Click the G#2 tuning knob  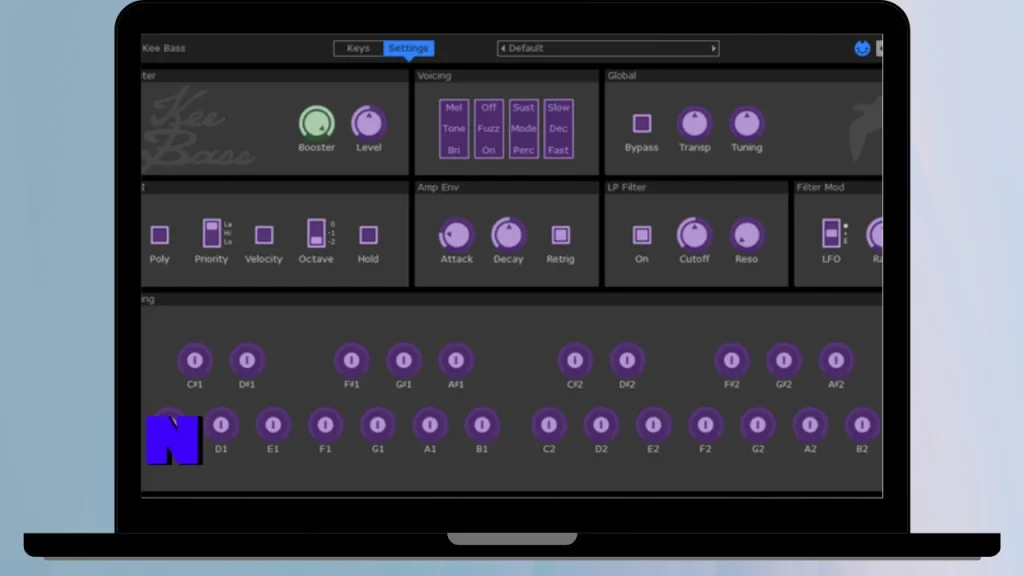(784, 360)
